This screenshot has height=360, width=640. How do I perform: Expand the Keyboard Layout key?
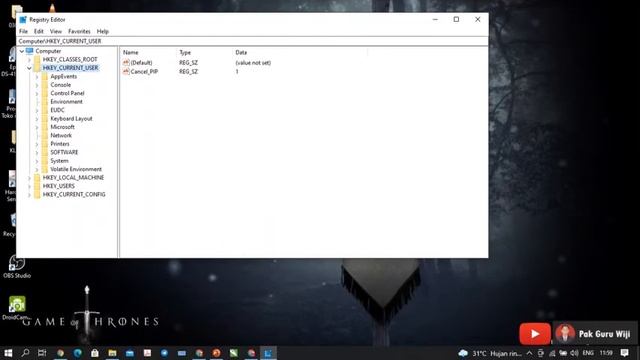(x=37, y=119)
